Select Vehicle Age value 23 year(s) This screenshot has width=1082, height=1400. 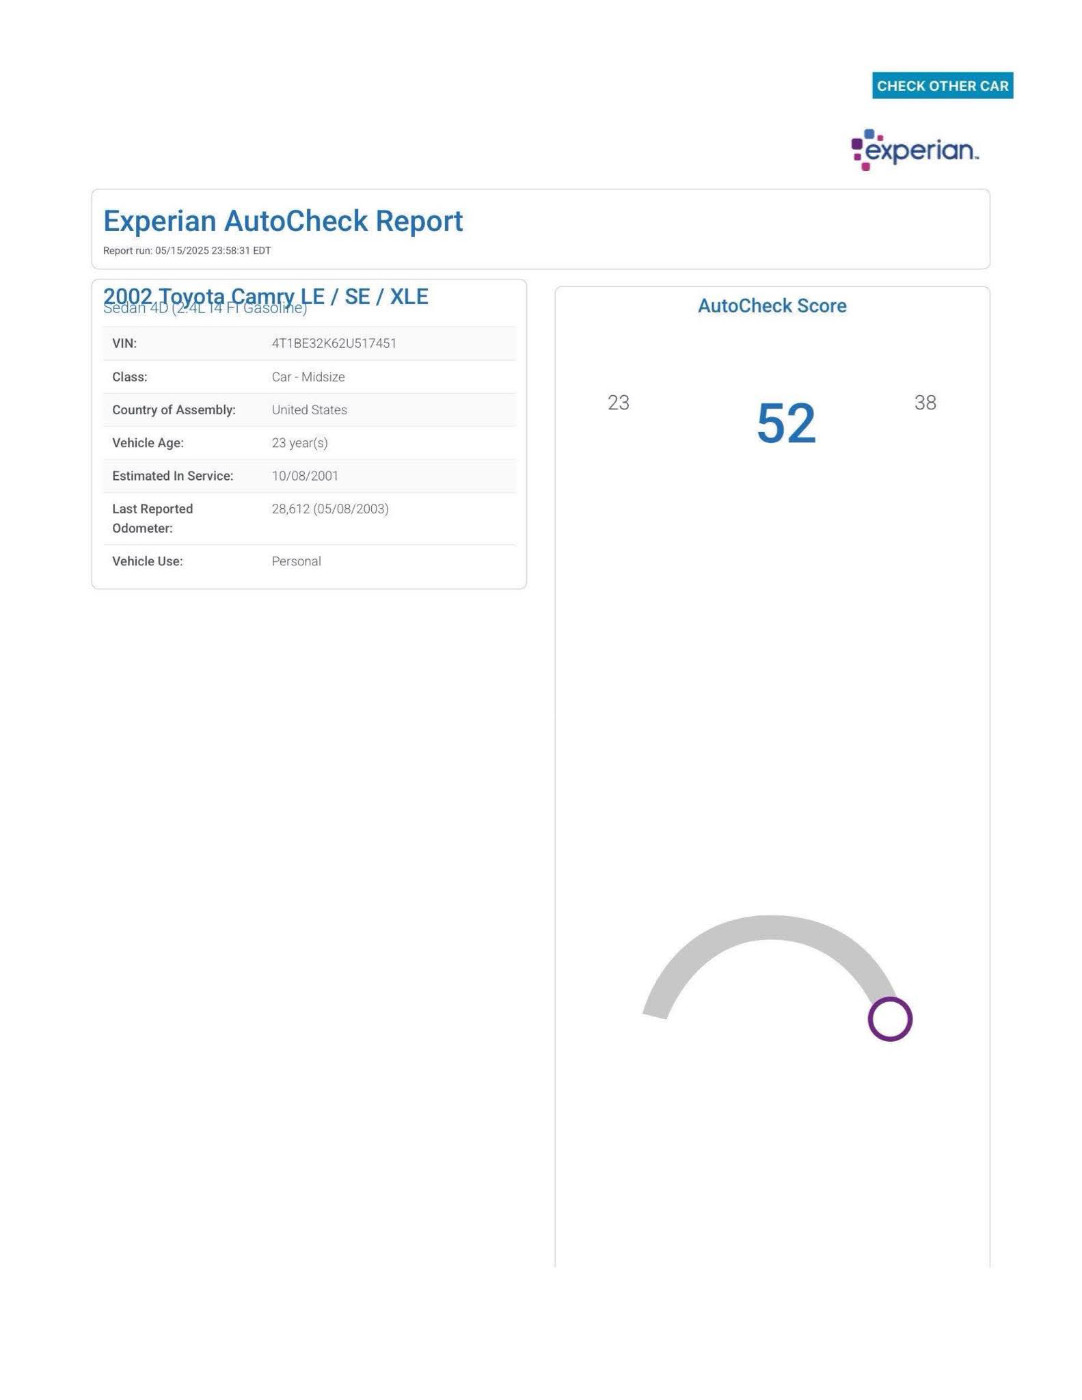pos(300,443)
